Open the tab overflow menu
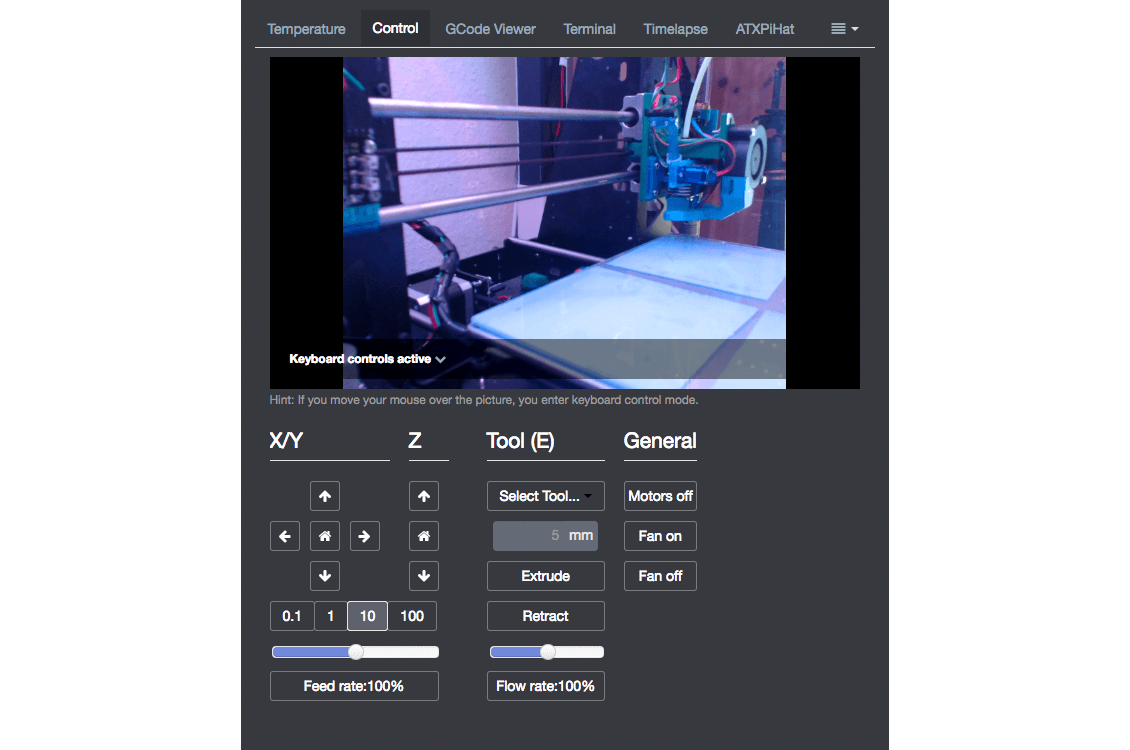Image resolution: width=1130 pixels, height=750 pixels. click(x=844, y=29)
